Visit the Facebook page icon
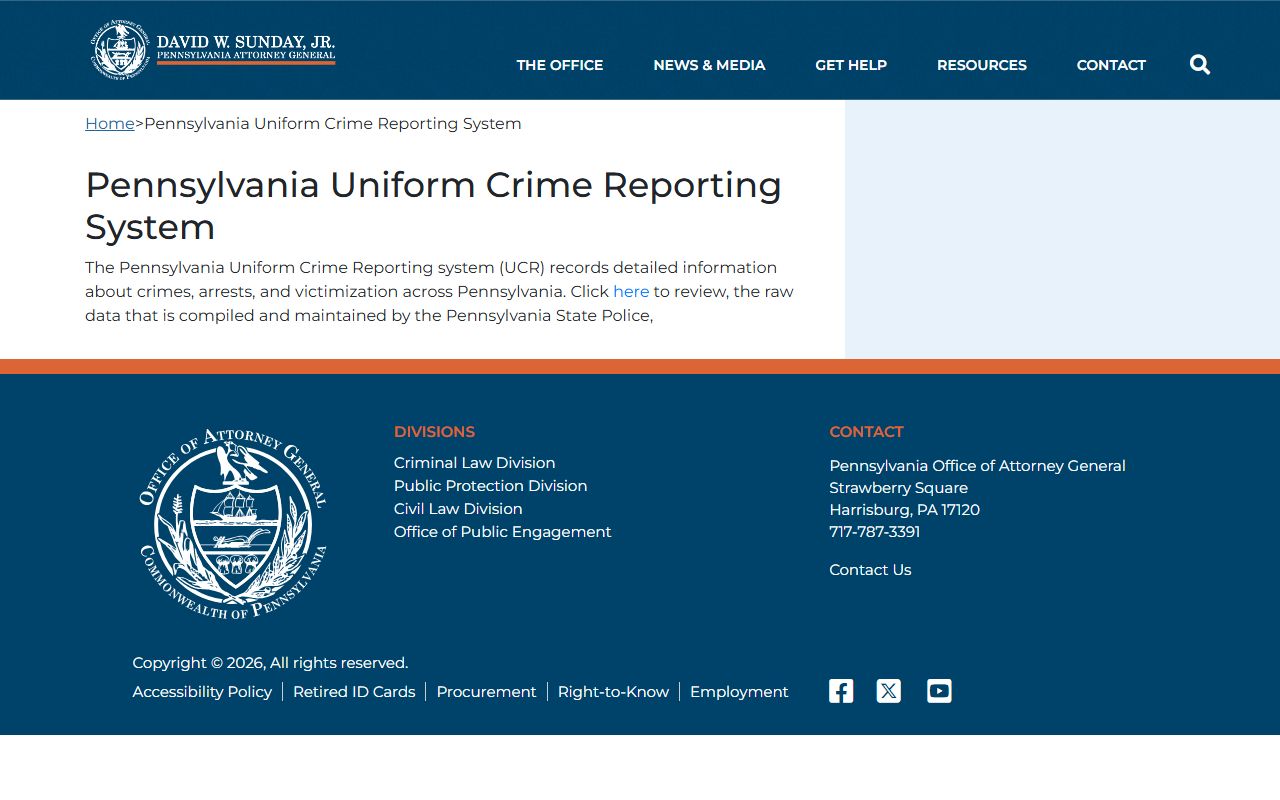Image resolution: width=1280 pixels, height=800 pixels. point(841,691)
